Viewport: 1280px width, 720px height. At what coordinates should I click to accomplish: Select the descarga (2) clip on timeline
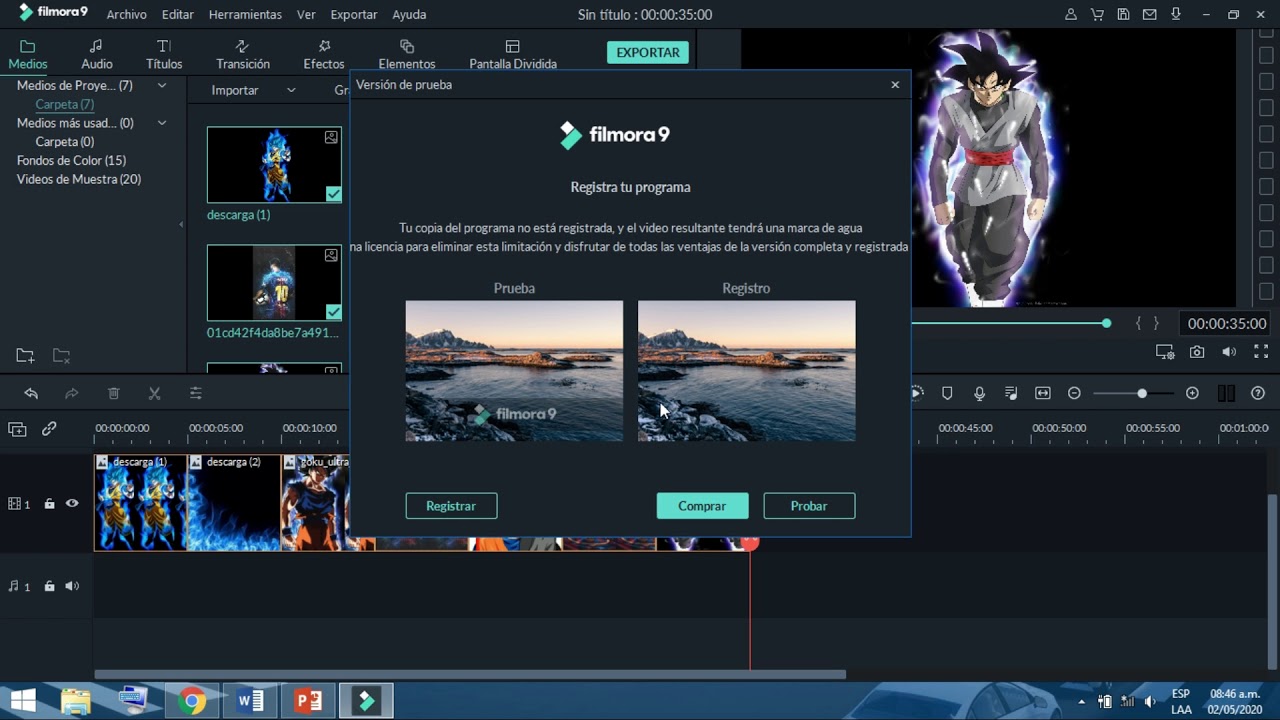pos(234,503)
